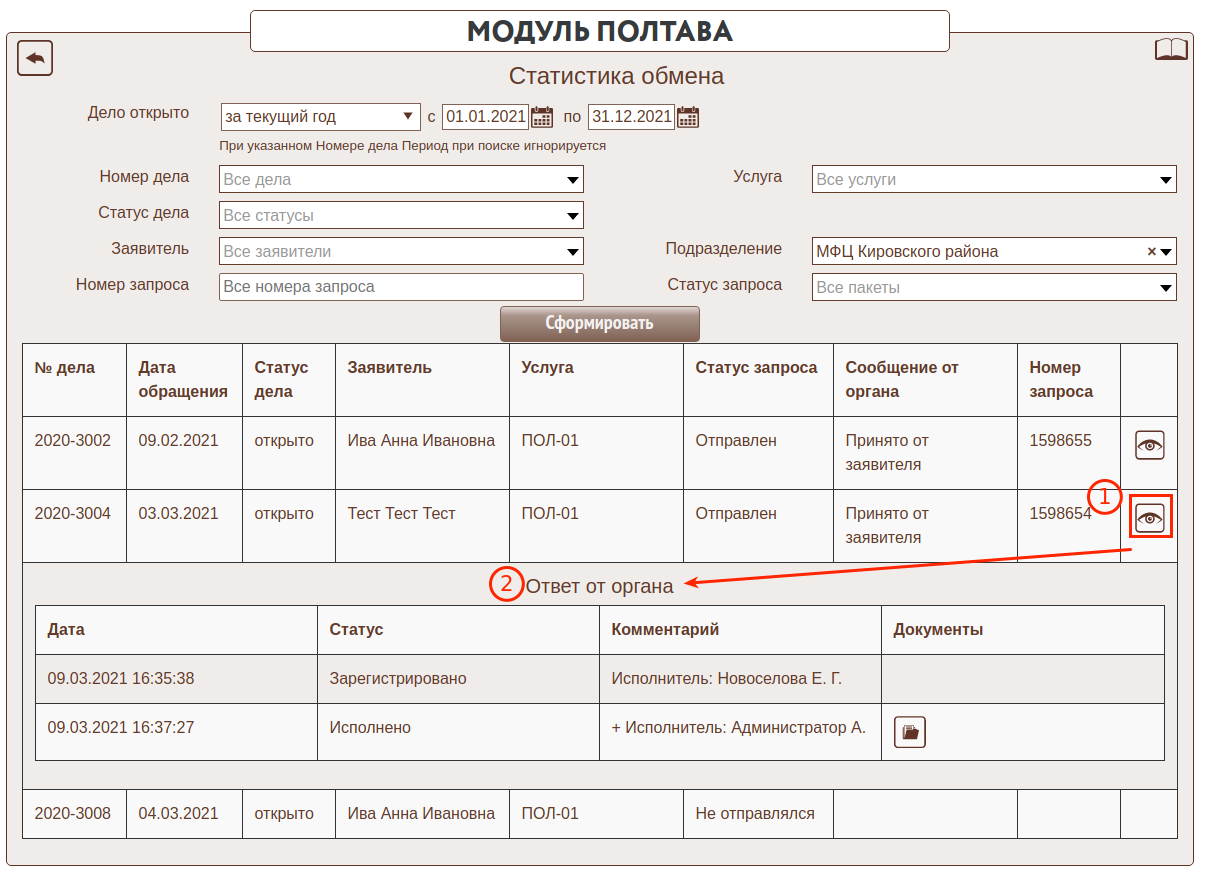Open the Статус запроса dropdown

(x=993, y=288)
